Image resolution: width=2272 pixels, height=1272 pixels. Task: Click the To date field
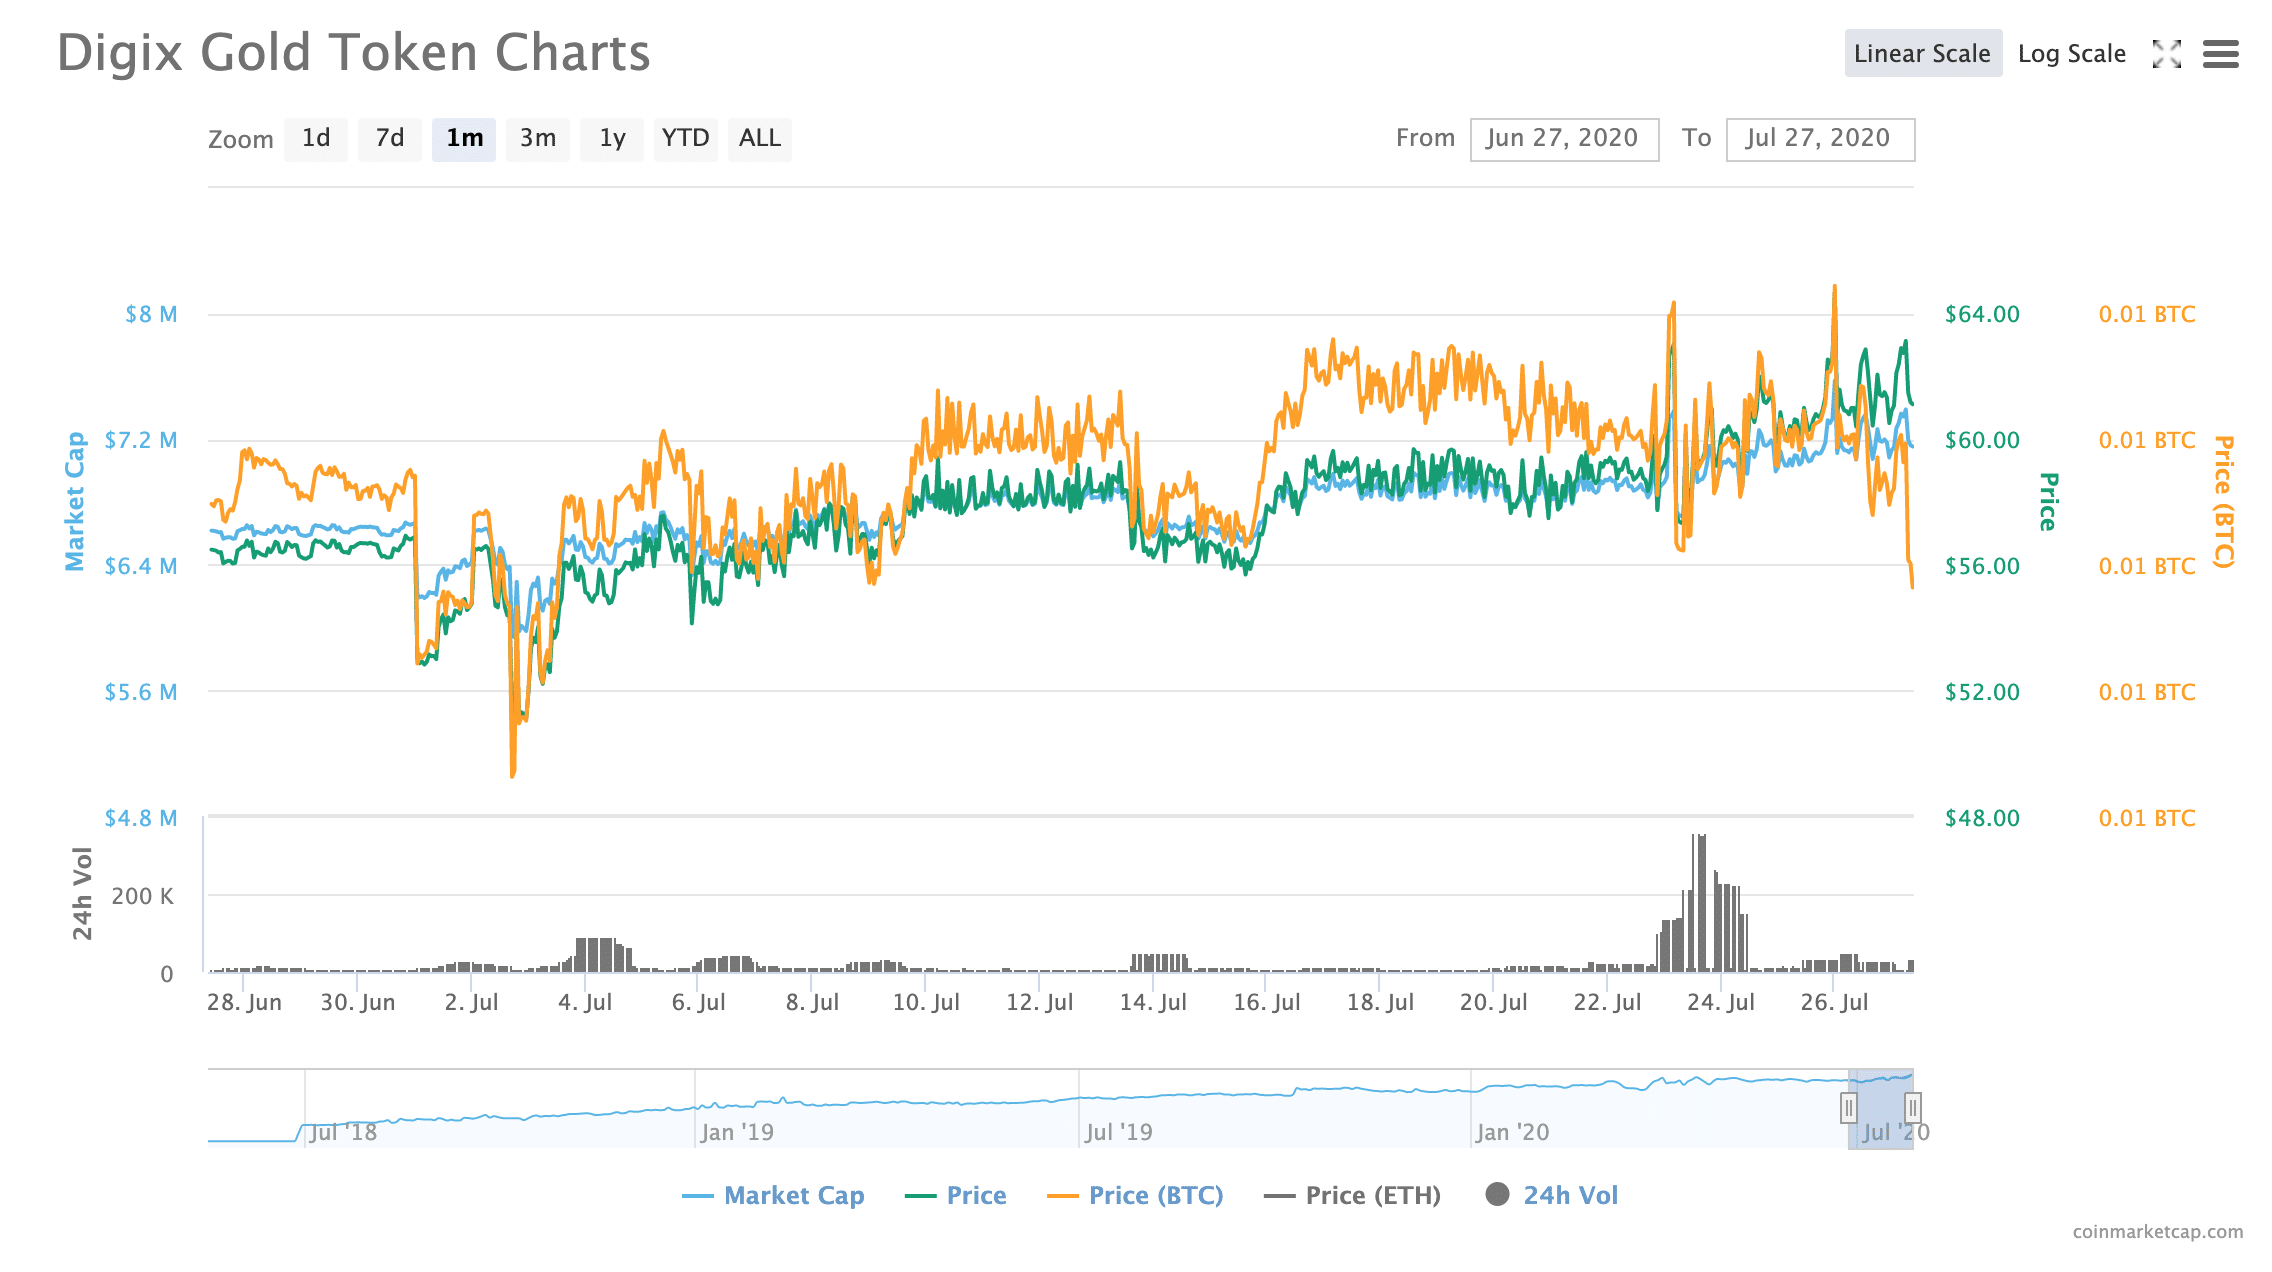tap(1819, 138)
